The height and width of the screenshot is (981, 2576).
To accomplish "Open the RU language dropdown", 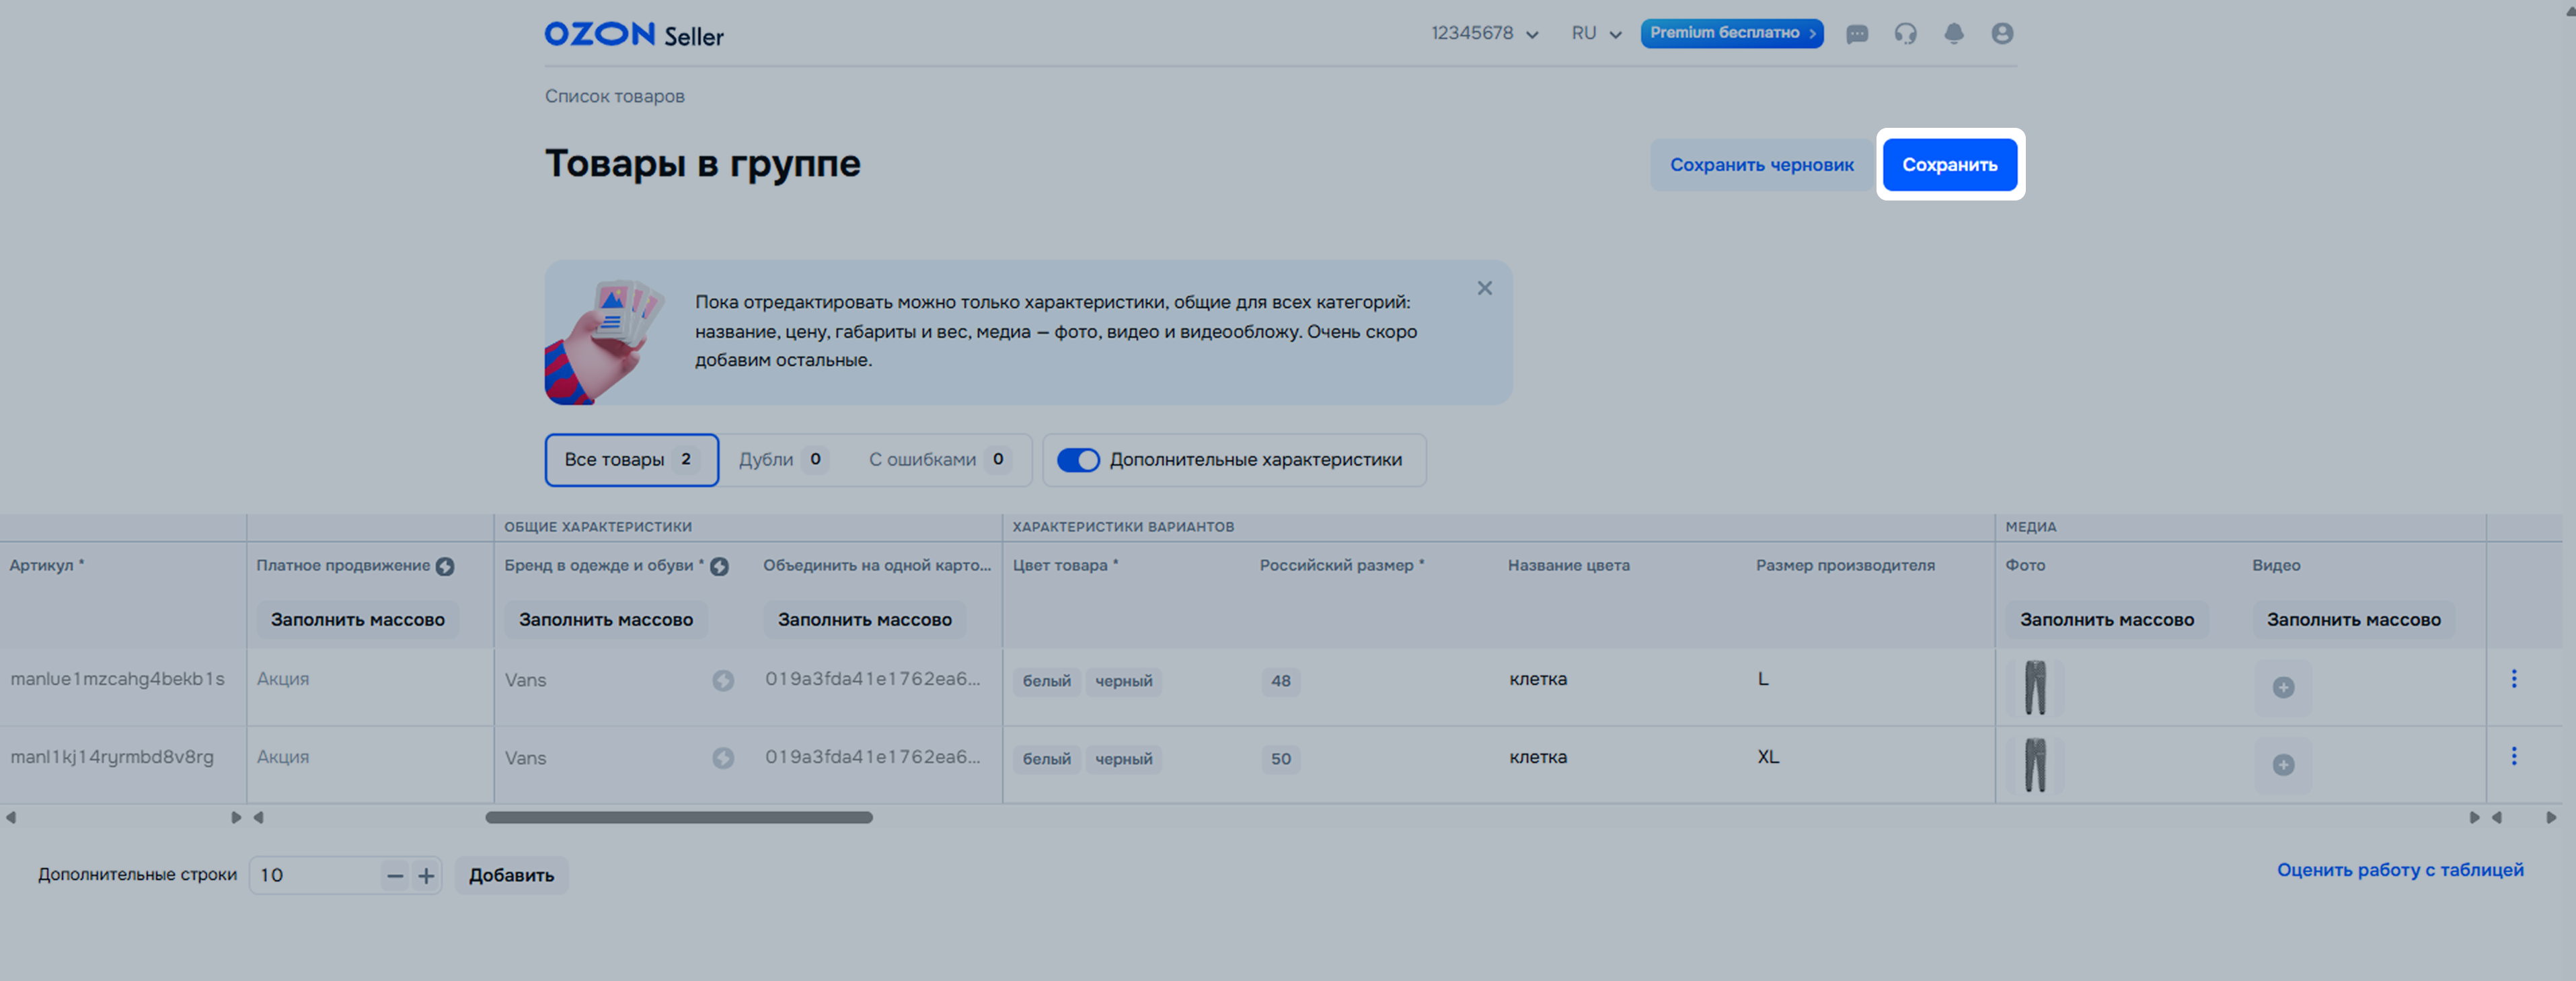I will point(1596,34).
